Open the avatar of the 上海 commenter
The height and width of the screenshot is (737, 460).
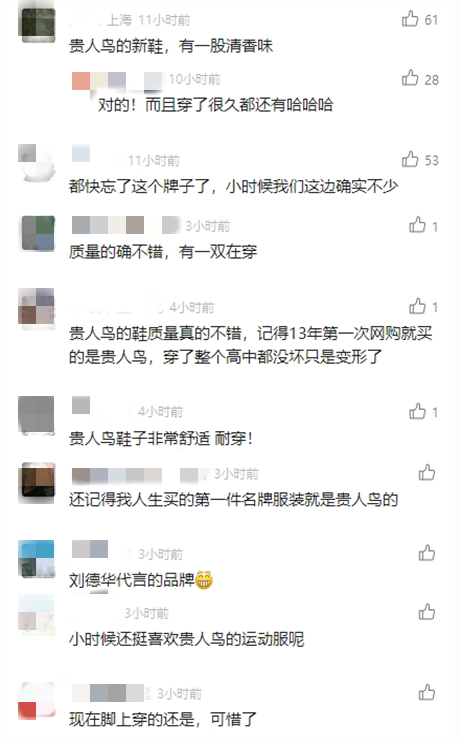point(37,24)
